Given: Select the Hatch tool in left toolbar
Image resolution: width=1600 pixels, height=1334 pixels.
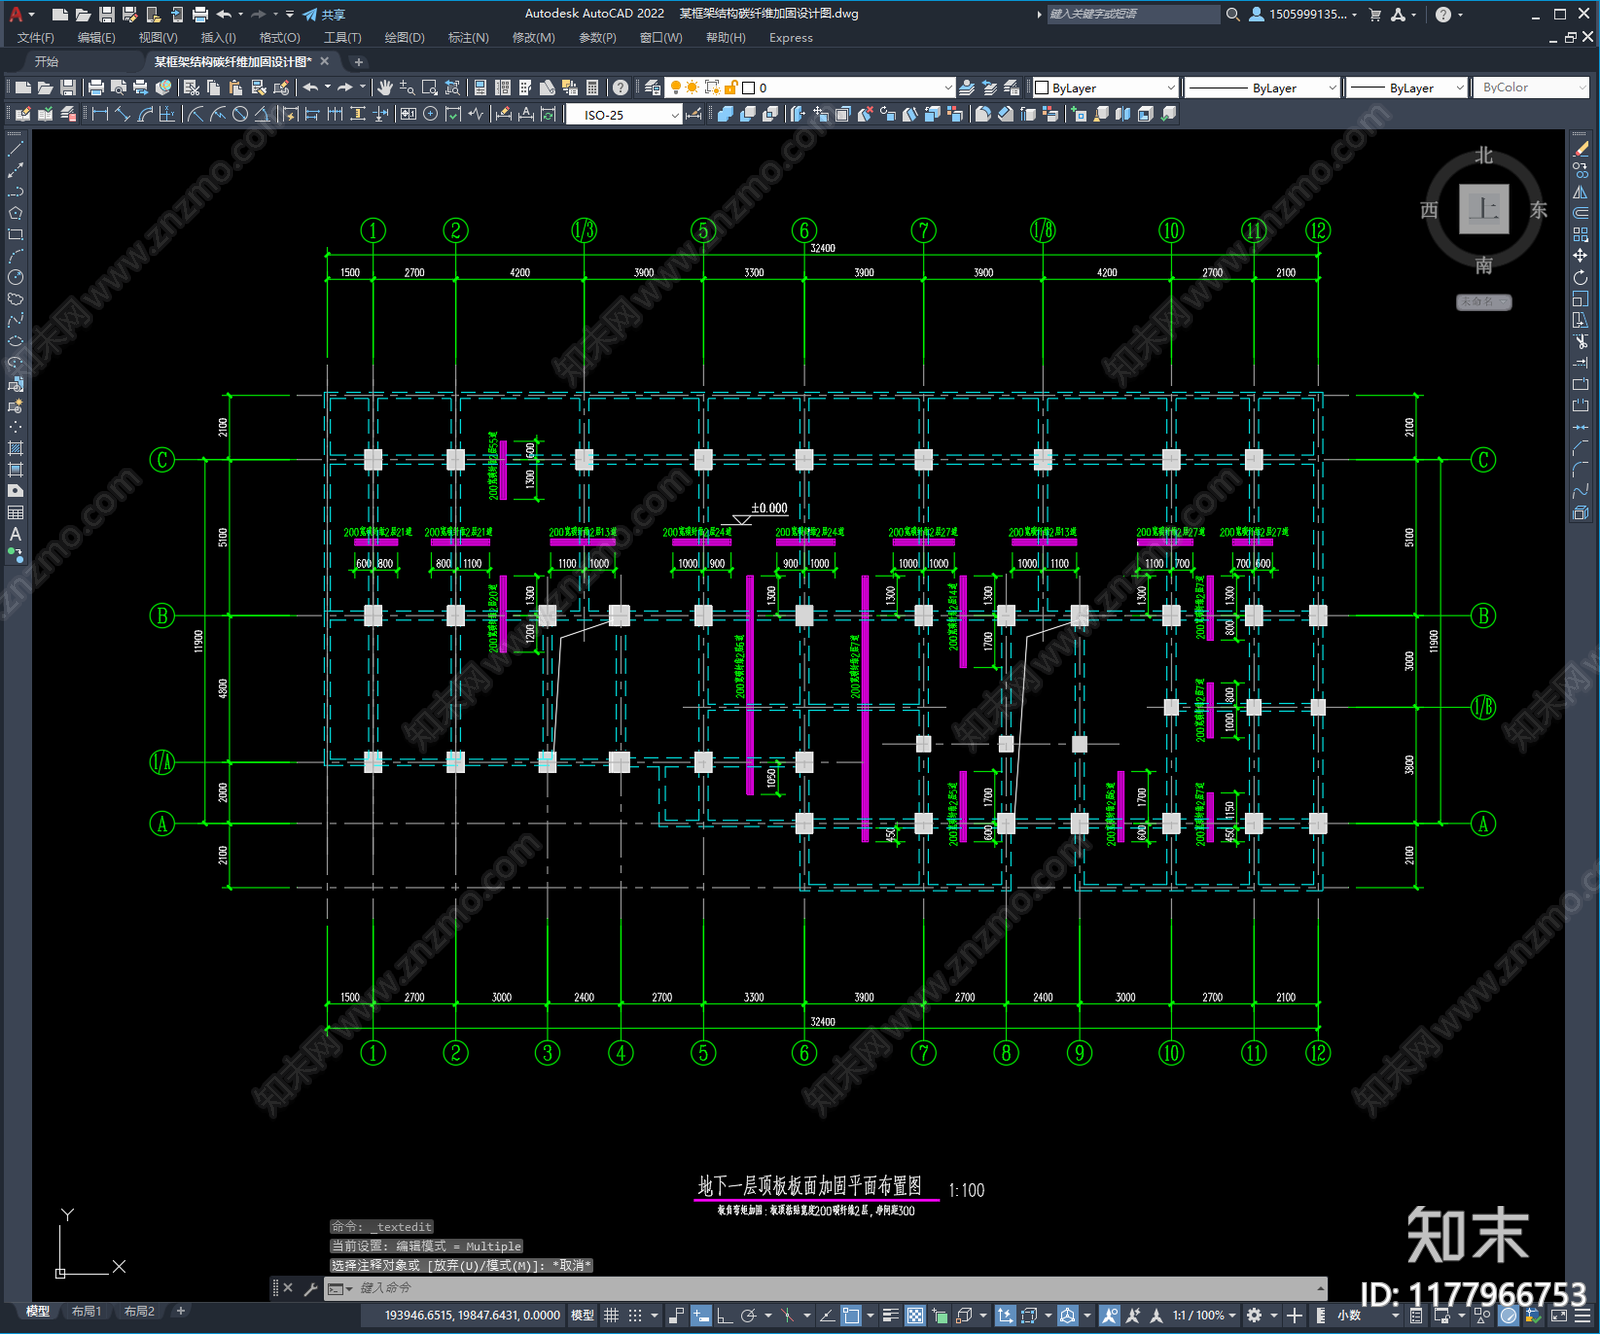Looking at the screenshot, I should coord(15,448).
